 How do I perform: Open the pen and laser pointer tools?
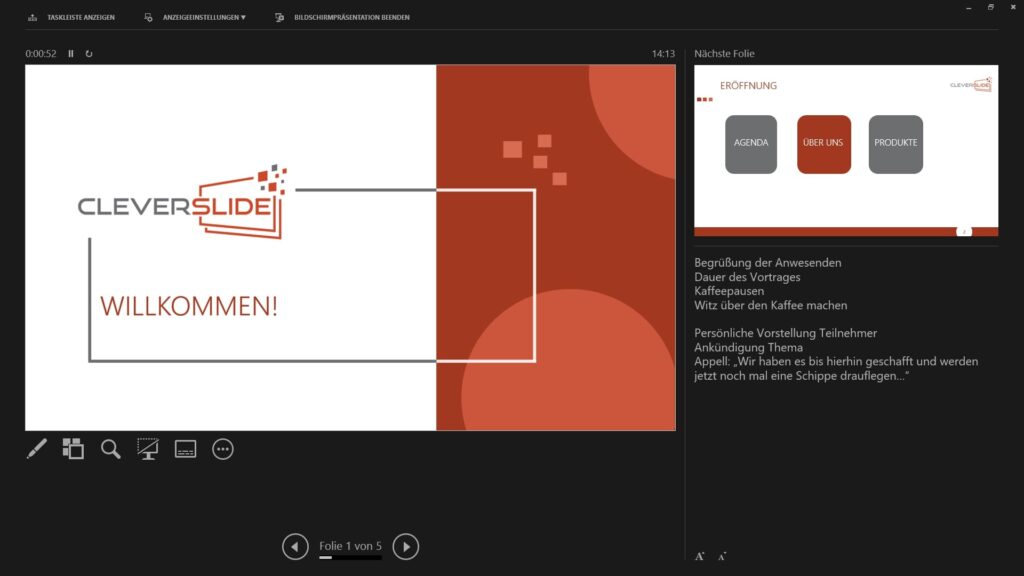click(x=36, y=449)
